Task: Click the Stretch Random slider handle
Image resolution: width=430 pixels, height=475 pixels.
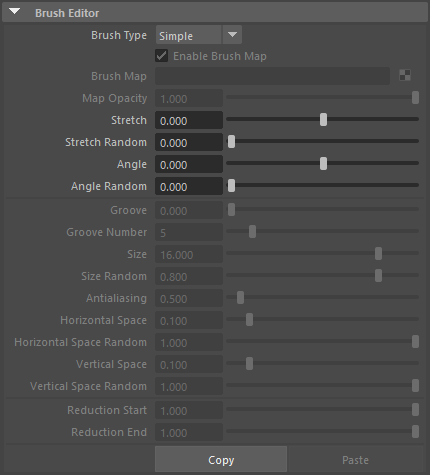Action: [x=231, y=141]
